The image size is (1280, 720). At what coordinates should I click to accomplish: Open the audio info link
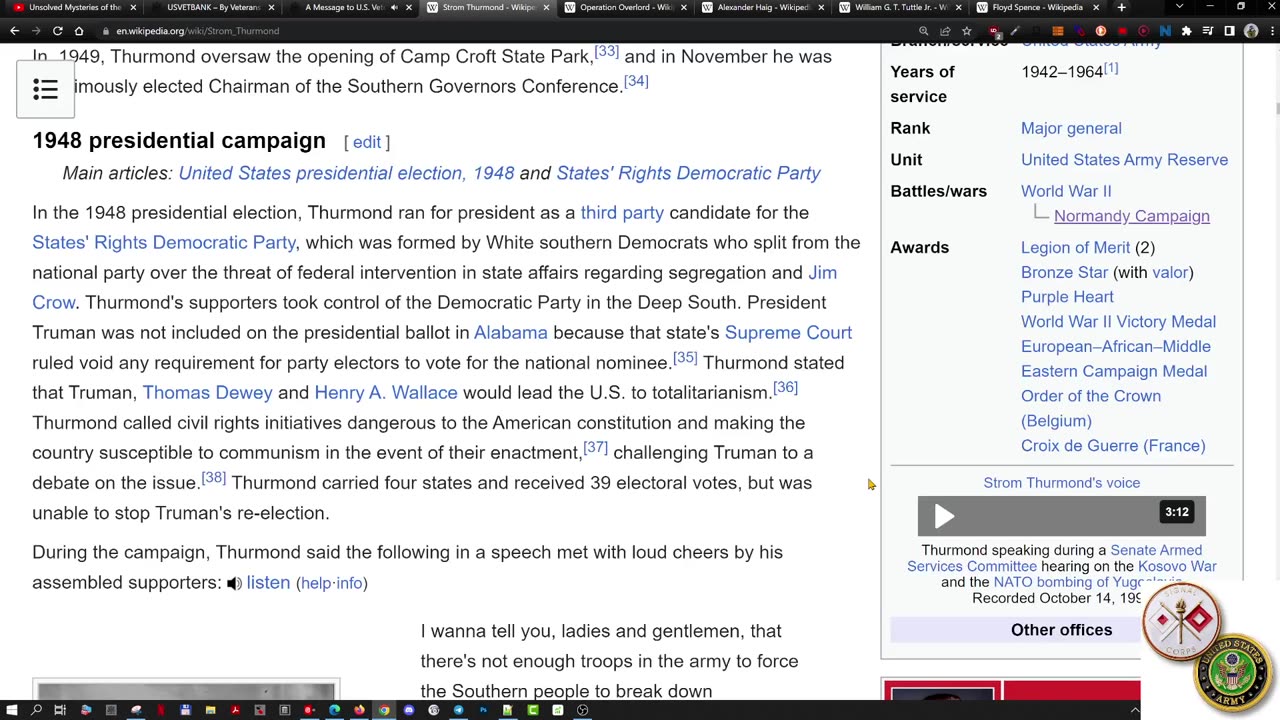[348, 583]
